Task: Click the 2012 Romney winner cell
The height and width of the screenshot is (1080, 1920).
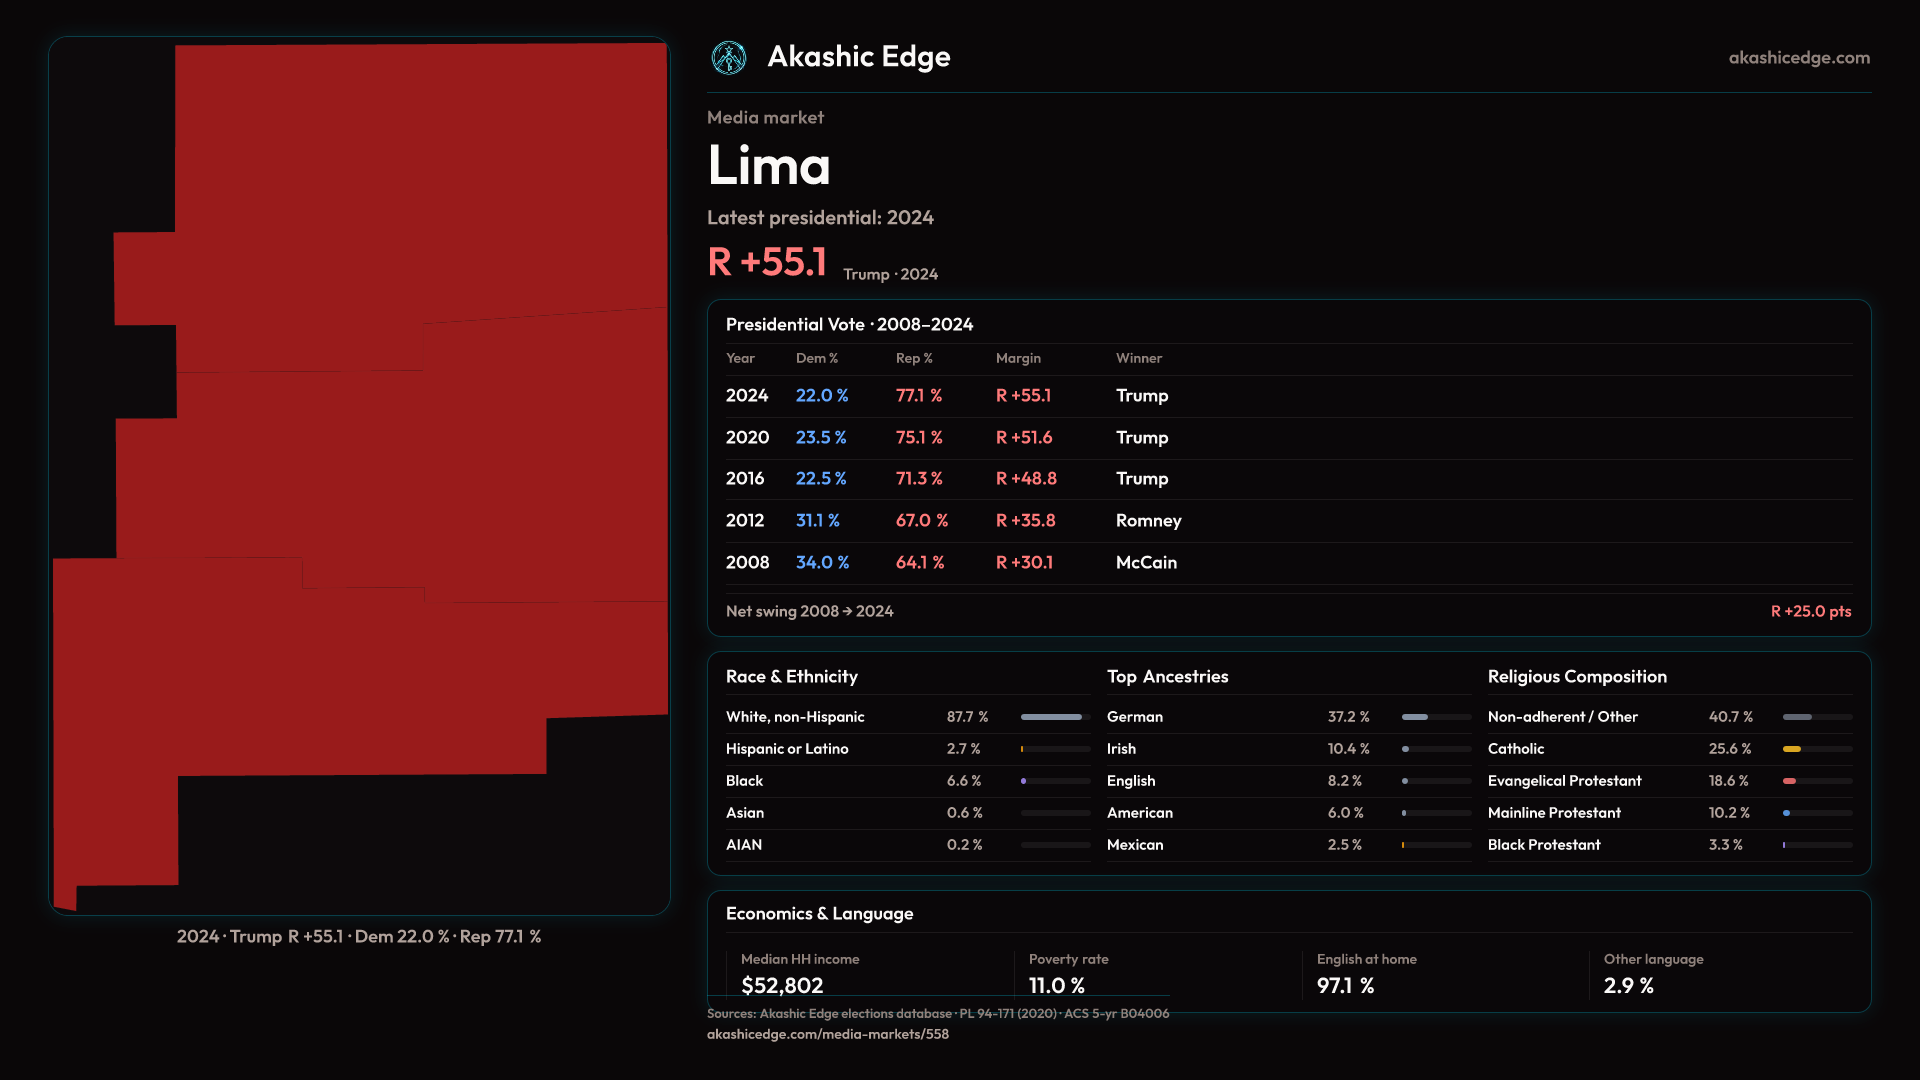Action: (x=1148, y=521)
